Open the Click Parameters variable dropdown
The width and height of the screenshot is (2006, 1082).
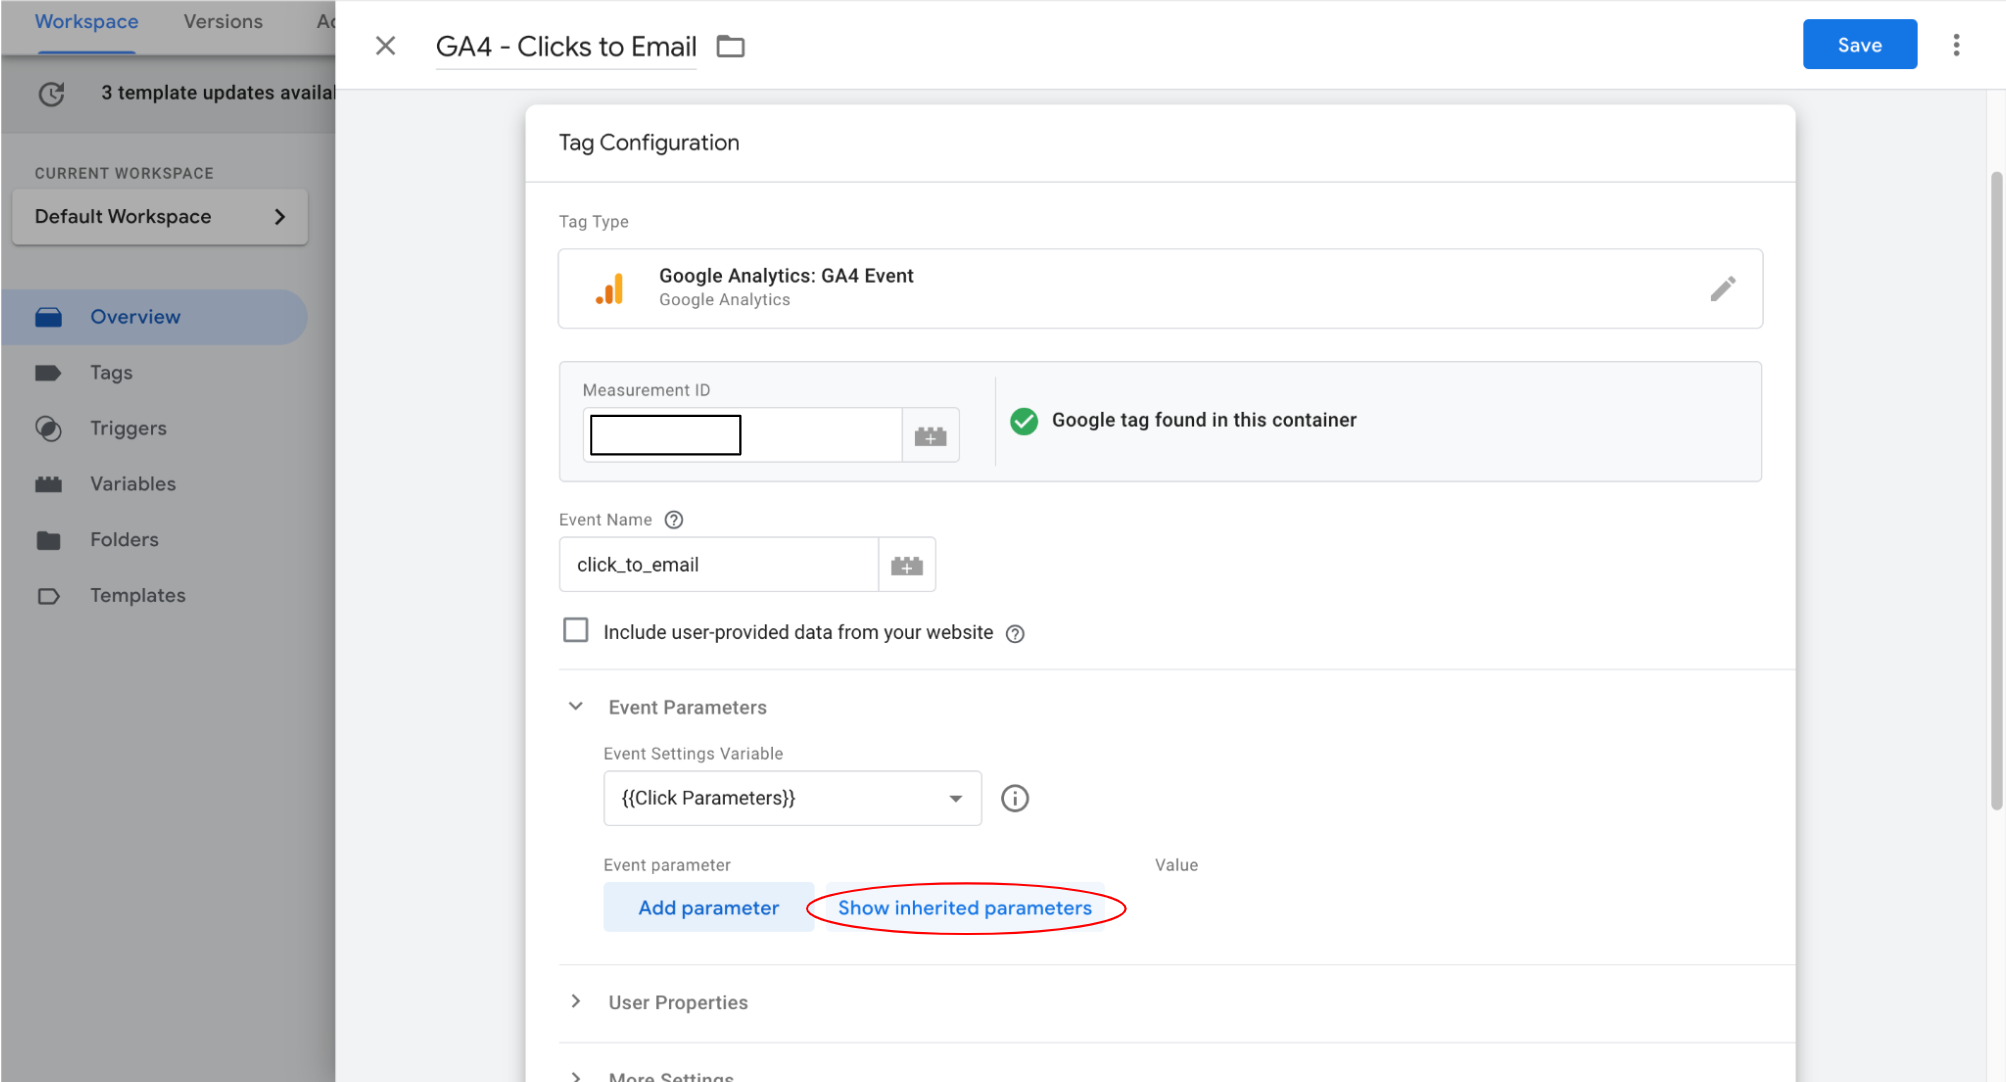coord(791,798)
